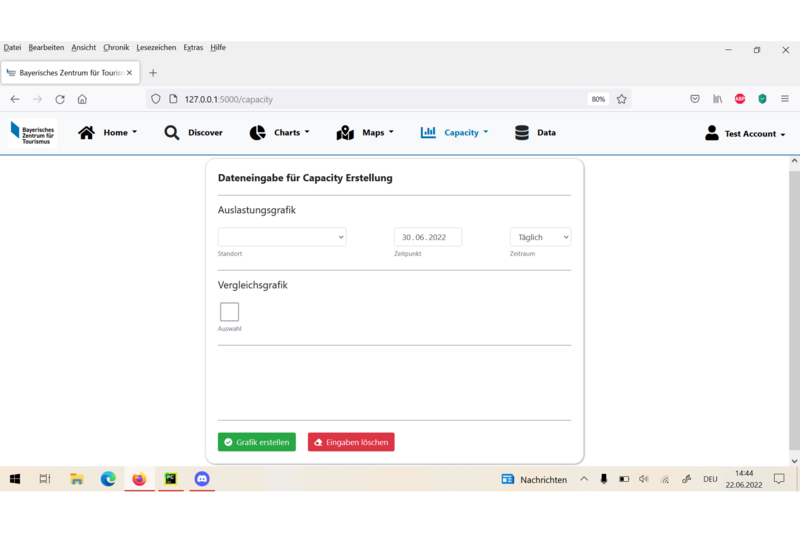The image size is (800, 533).
Task: Click the Data database icon
Action: coord(522,133)
